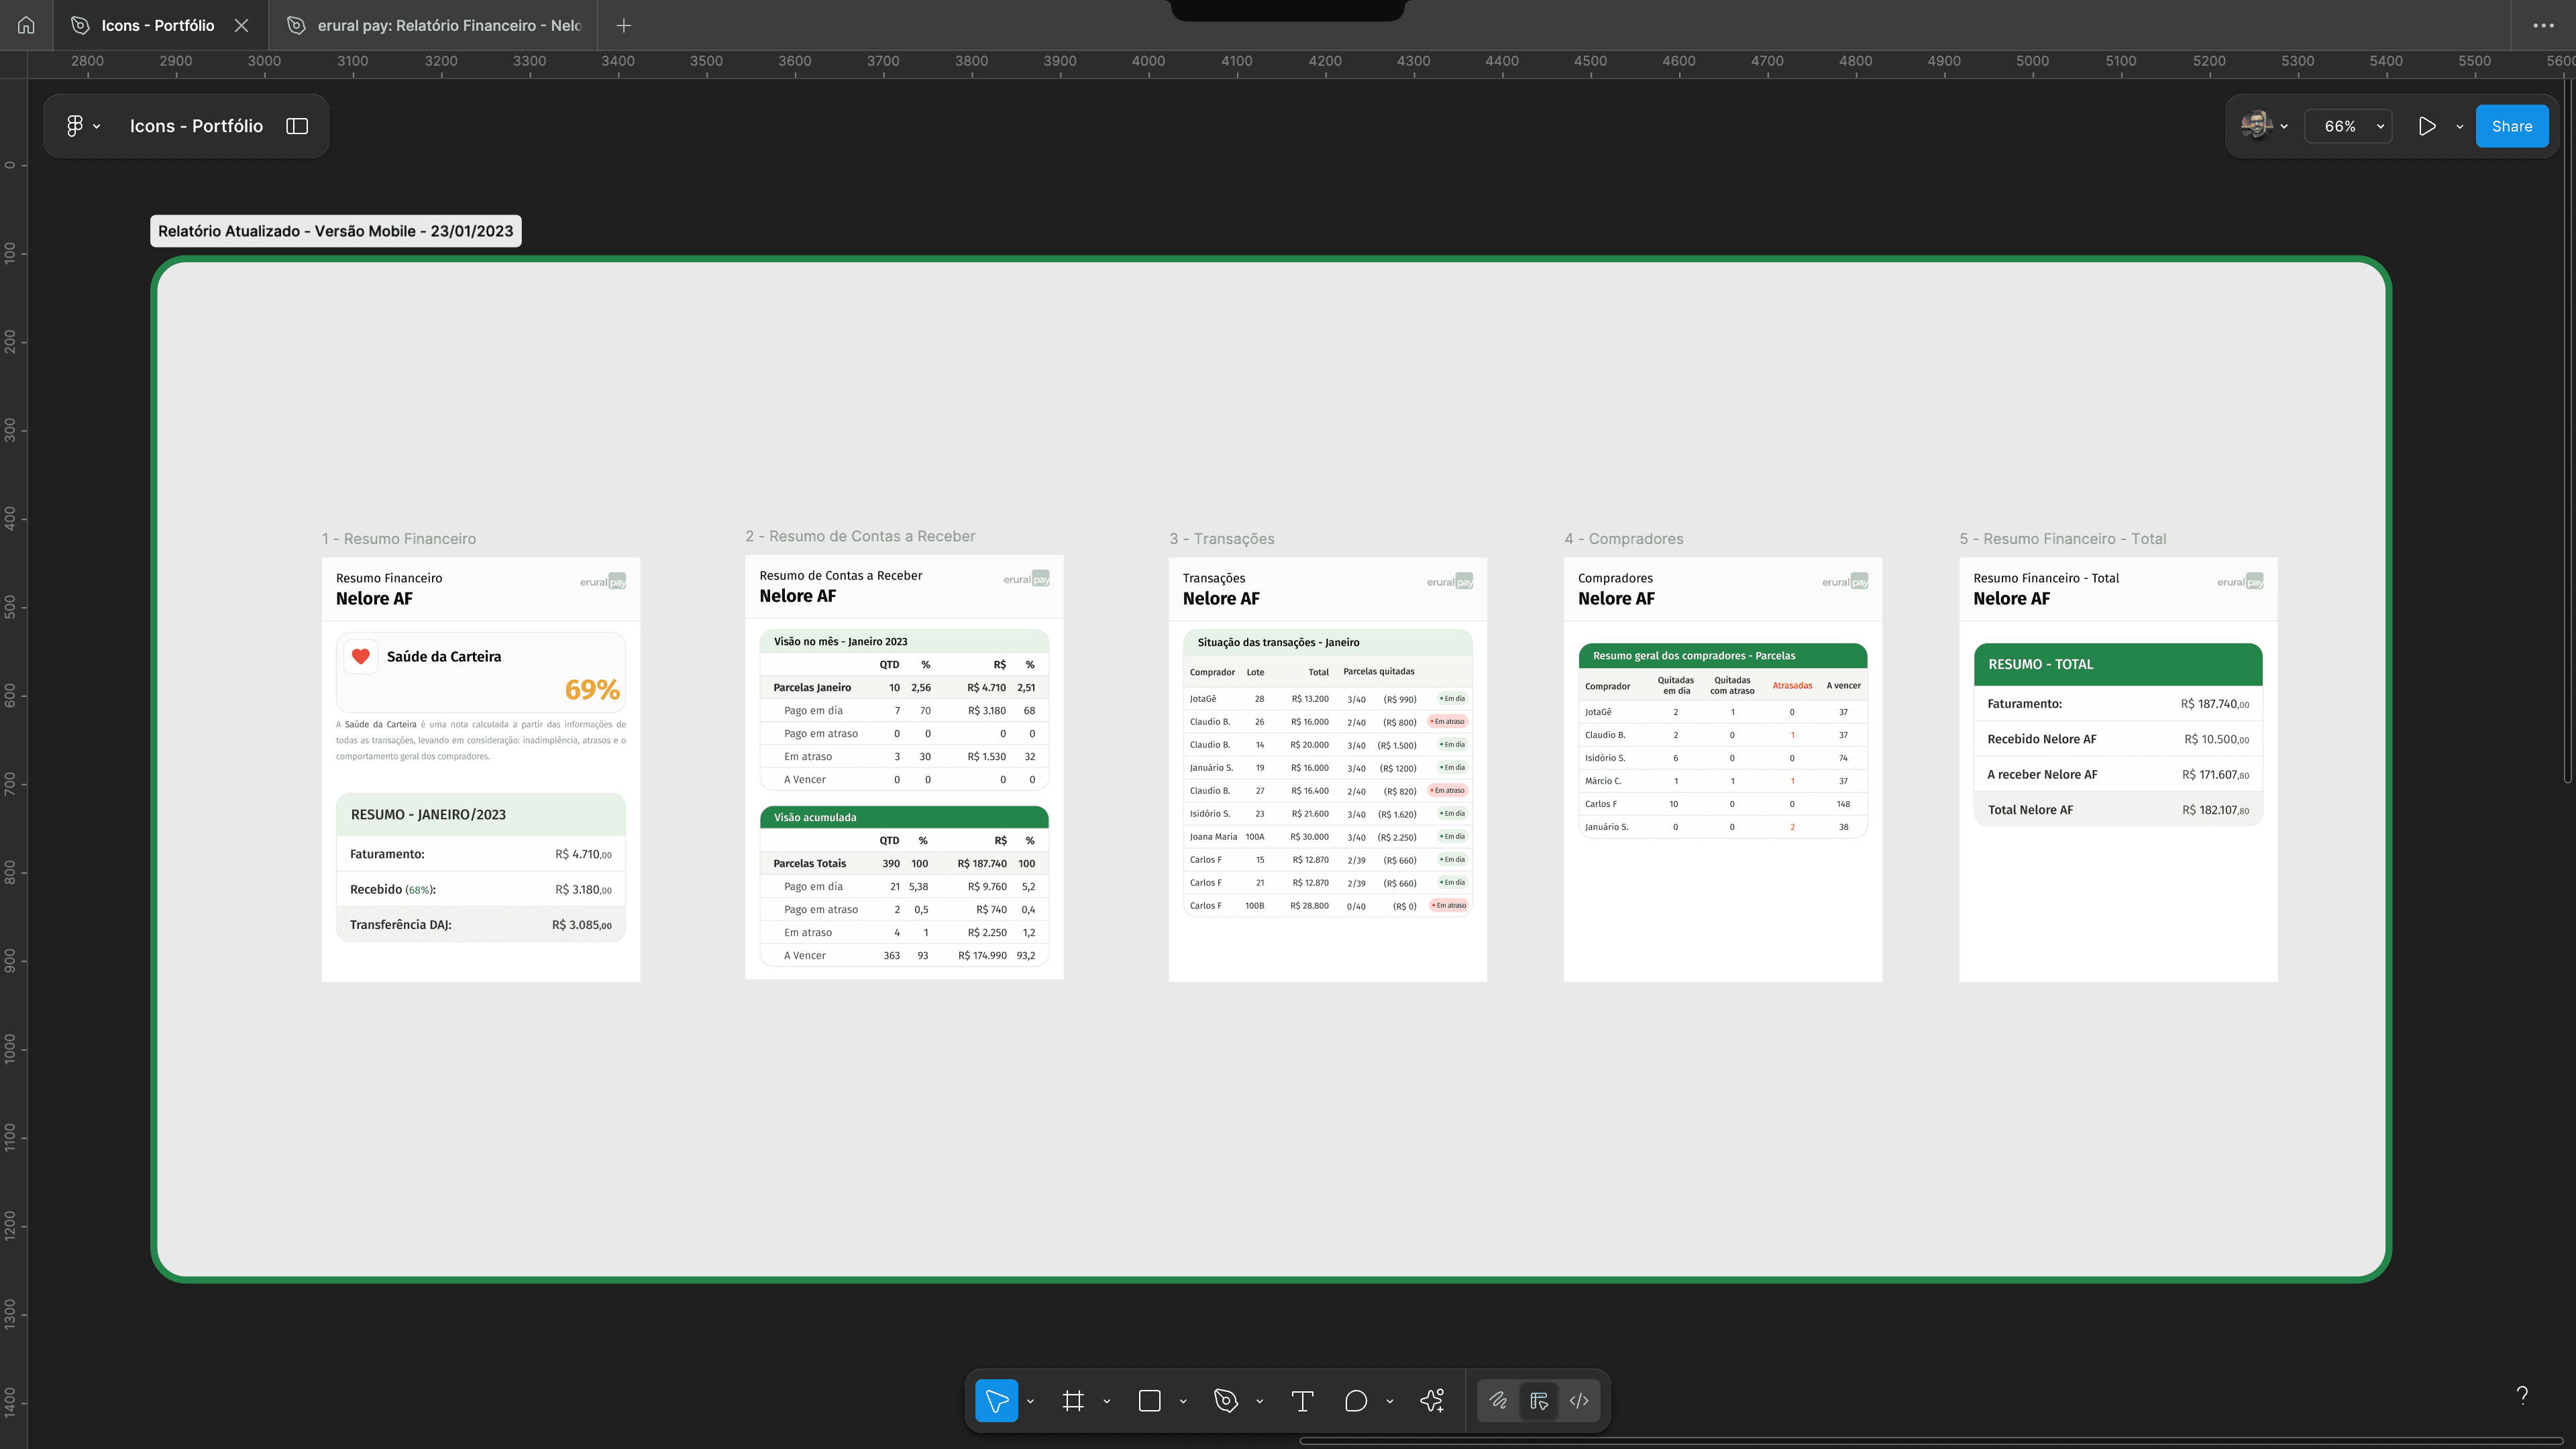Expand Frame tool options chevron

tap(1107, 1401)
